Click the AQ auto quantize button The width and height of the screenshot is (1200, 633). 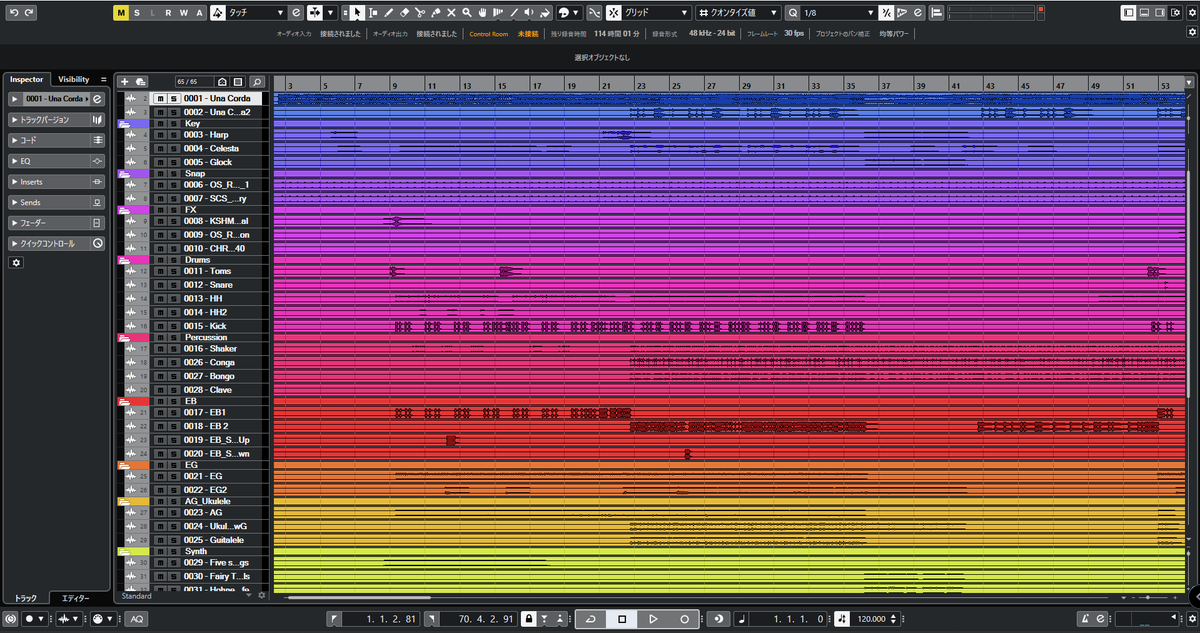[136, 619]
